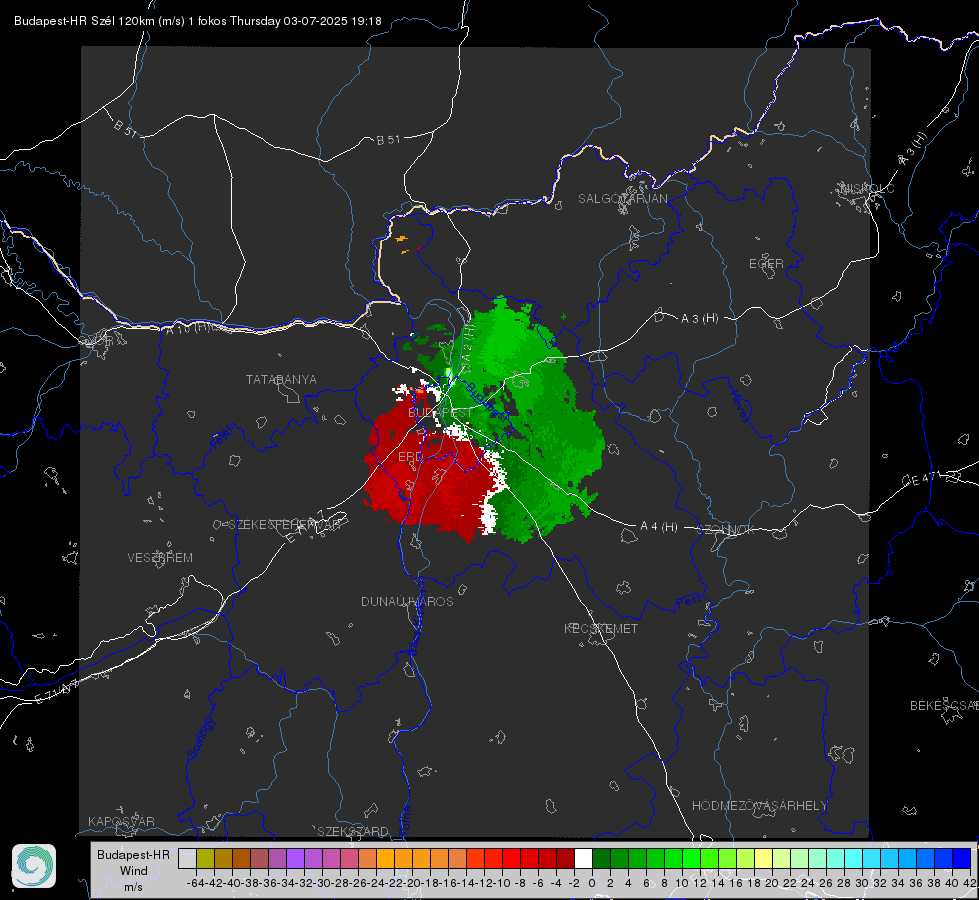Image resolution: width=979 pixels, height=900 pixels.
Task: Click the small orange echo near the northern border
Action: (x=401, y=239)
